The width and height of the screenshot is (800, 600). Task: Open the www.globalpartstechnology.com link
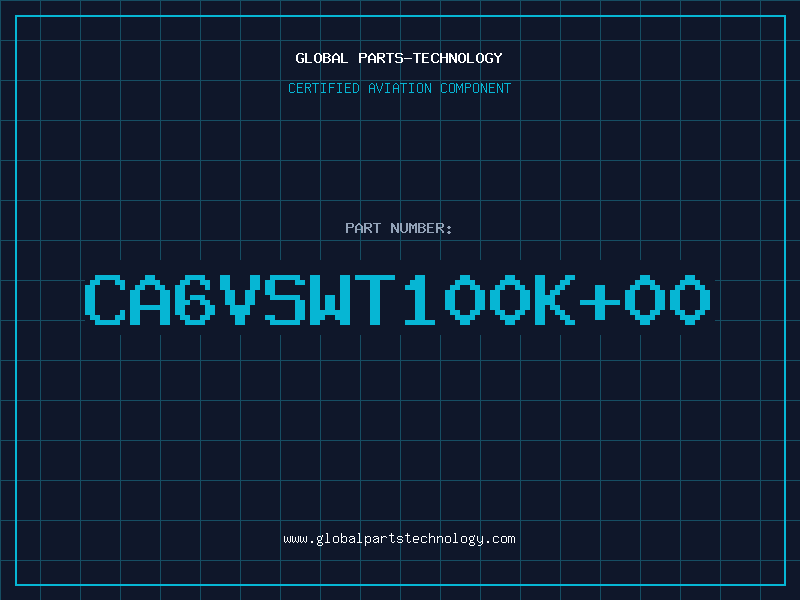coord(399,539)
